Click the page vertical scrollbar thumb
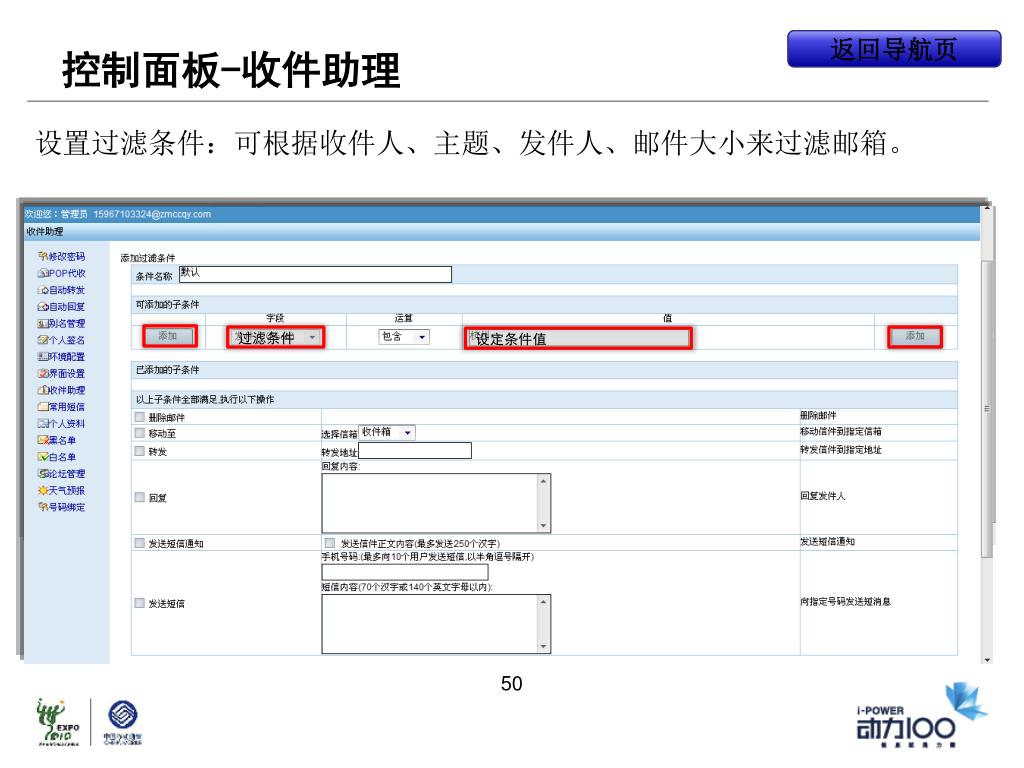The height and width of the screenshot is (768, 1024). click(987, 408)
